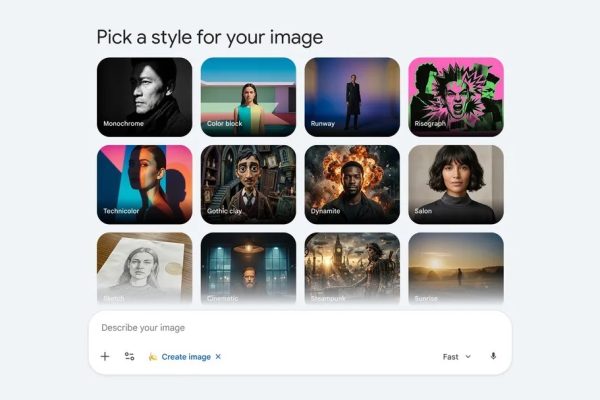Choose the Salon style thumbnail
Screen dimensions: 600x400
[x=456, y=183]
